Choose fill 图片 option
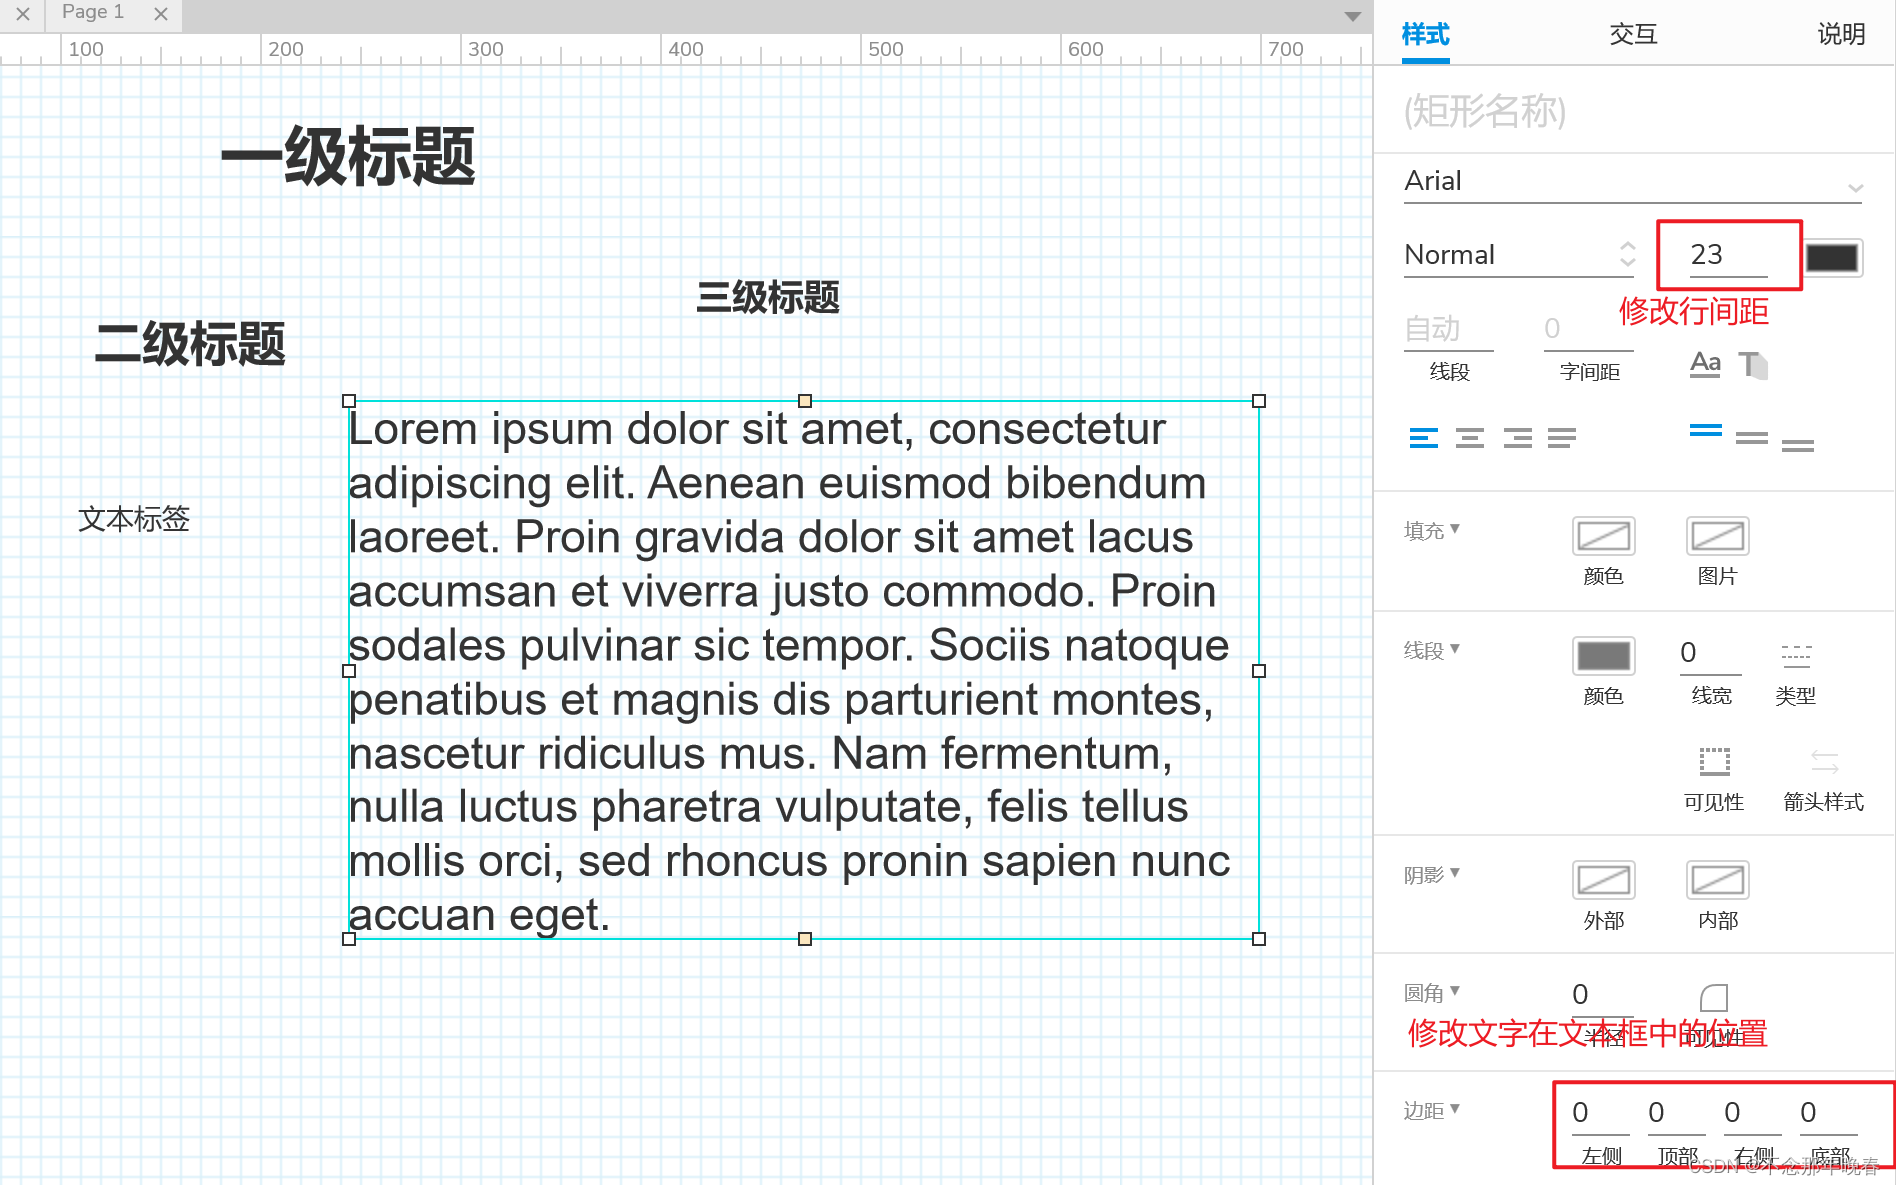The width and height of the screenshot is (1896, 1185). click(x=1717, y=536)
